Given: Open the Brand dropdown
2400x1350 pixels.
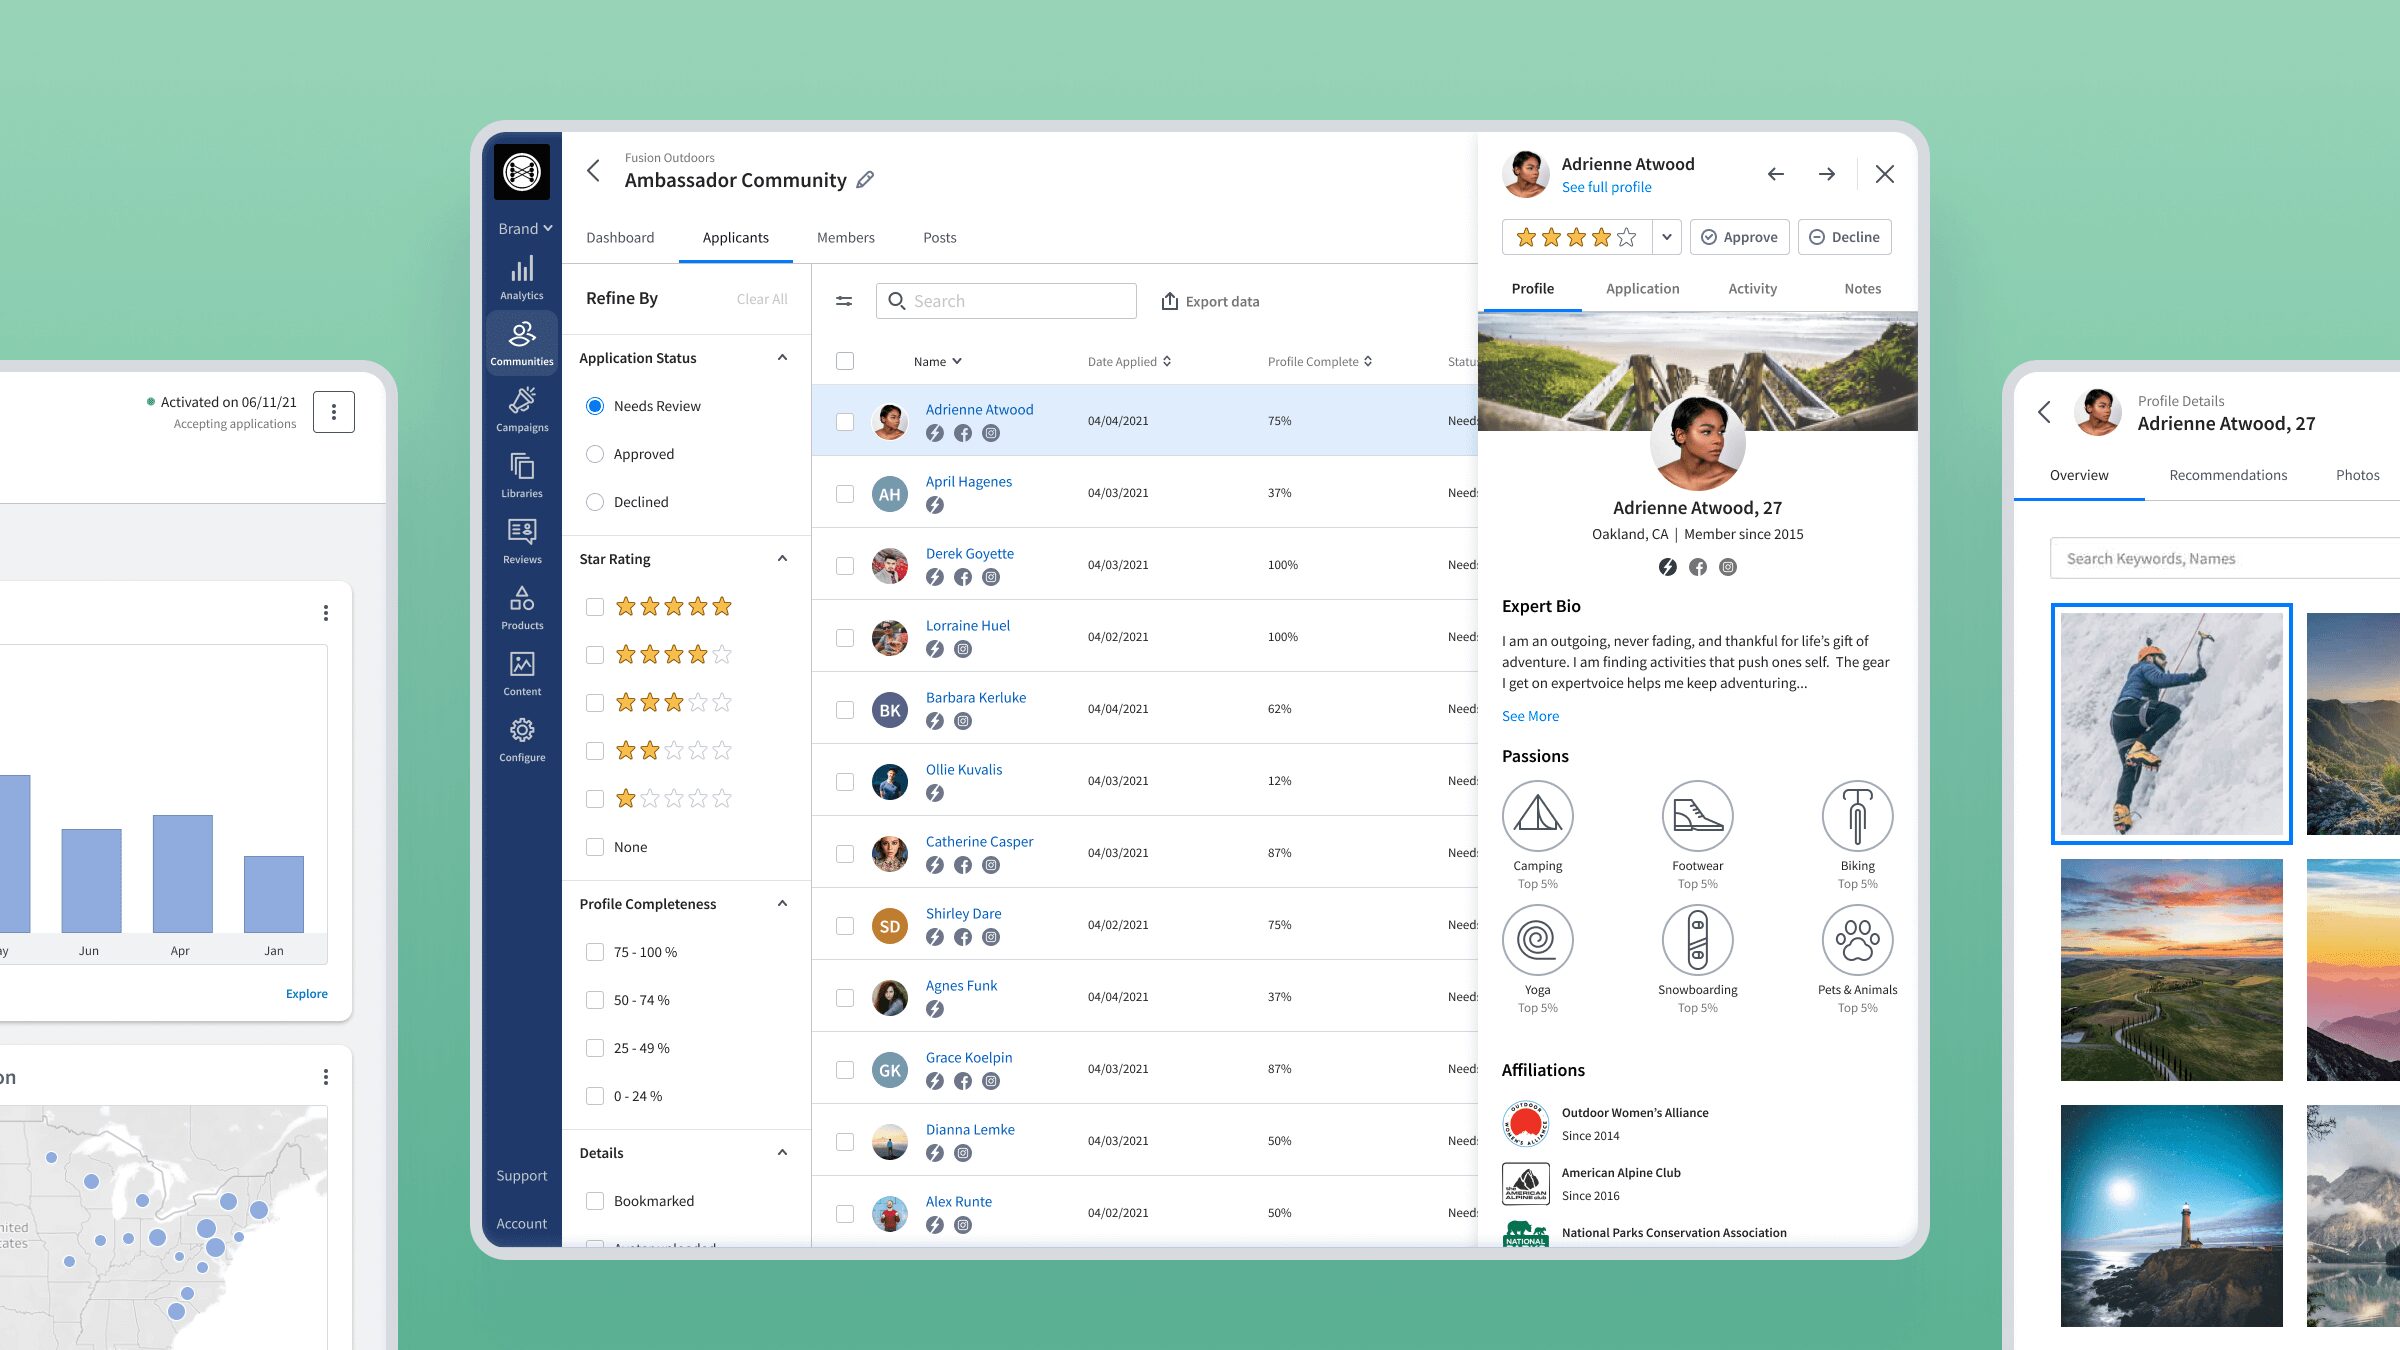Looking at the screenshot, I should point(525,229).
